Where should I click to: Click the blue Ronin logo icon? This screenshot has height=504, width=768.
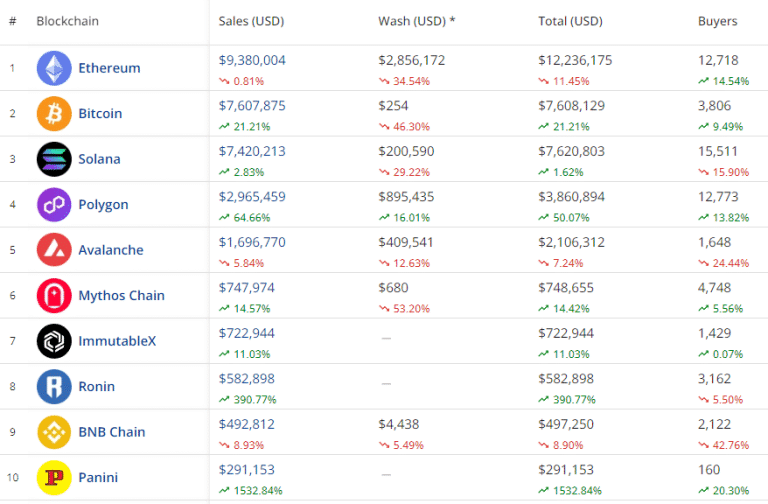(54, 387)
